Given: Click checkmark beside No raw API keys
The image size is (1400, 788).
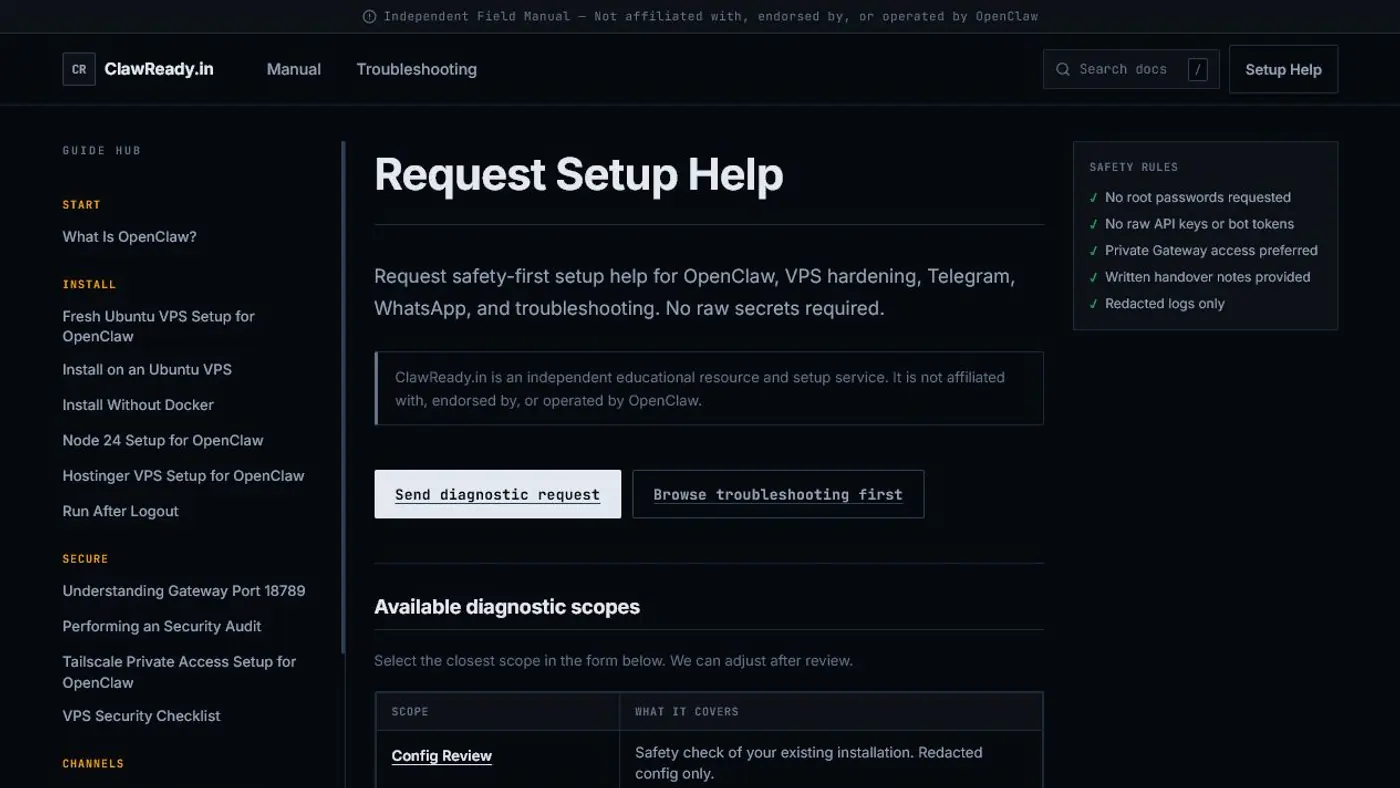Looking at the screenshot, I should (x=1094, y=224).
